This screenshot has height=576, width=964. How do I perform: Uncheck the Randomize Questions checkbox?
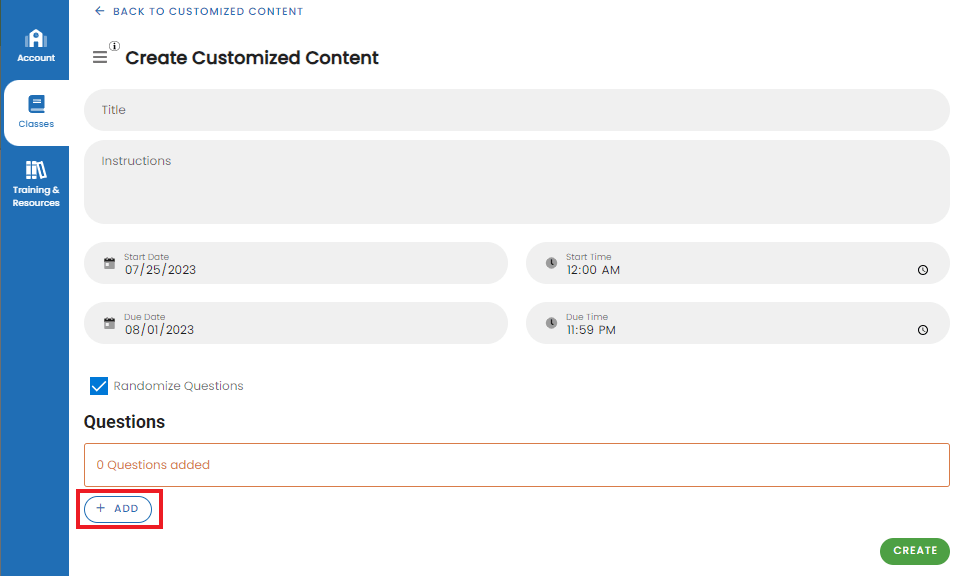(x=99, y=386)
